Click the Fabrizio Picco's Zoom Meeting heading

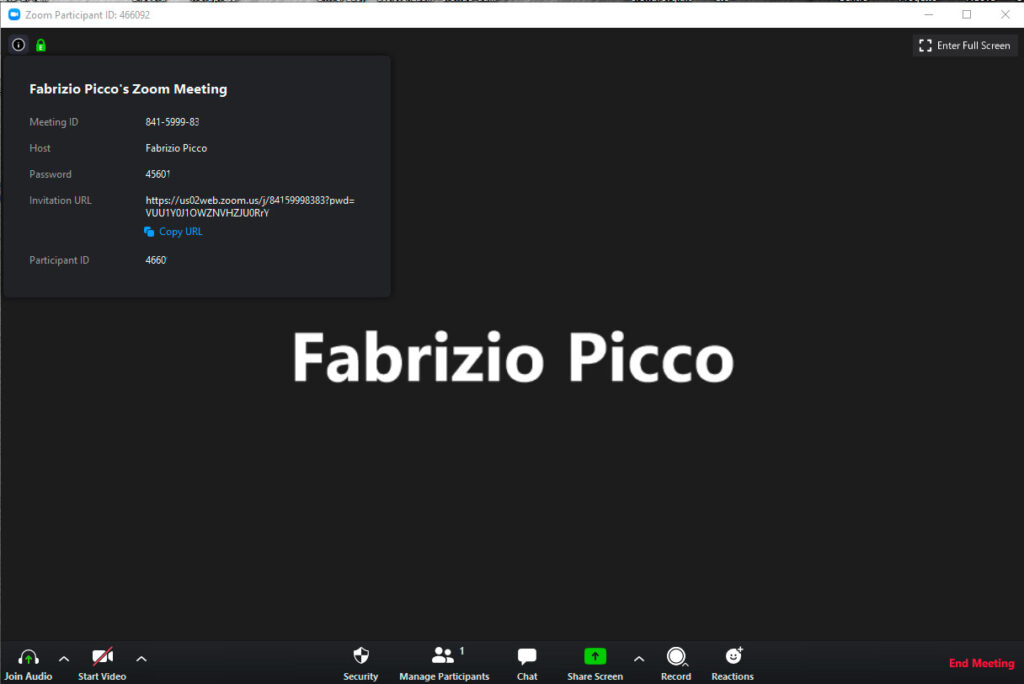click(x=128, y=89)
